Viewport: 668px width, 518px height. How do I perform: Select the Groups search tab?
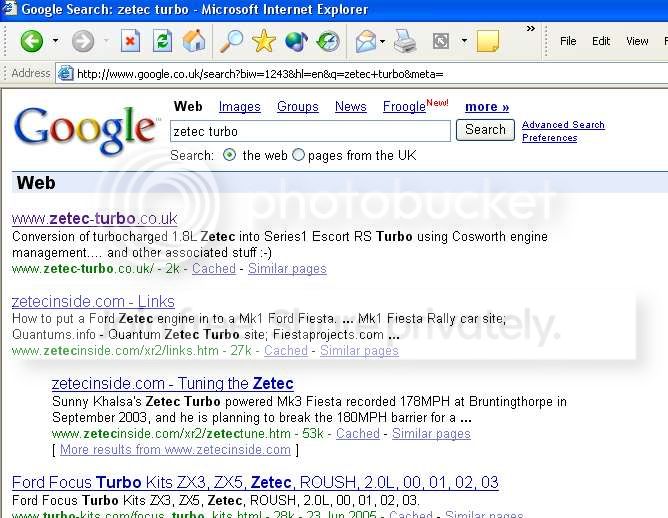pyautogui.click(x=298, y=106)
